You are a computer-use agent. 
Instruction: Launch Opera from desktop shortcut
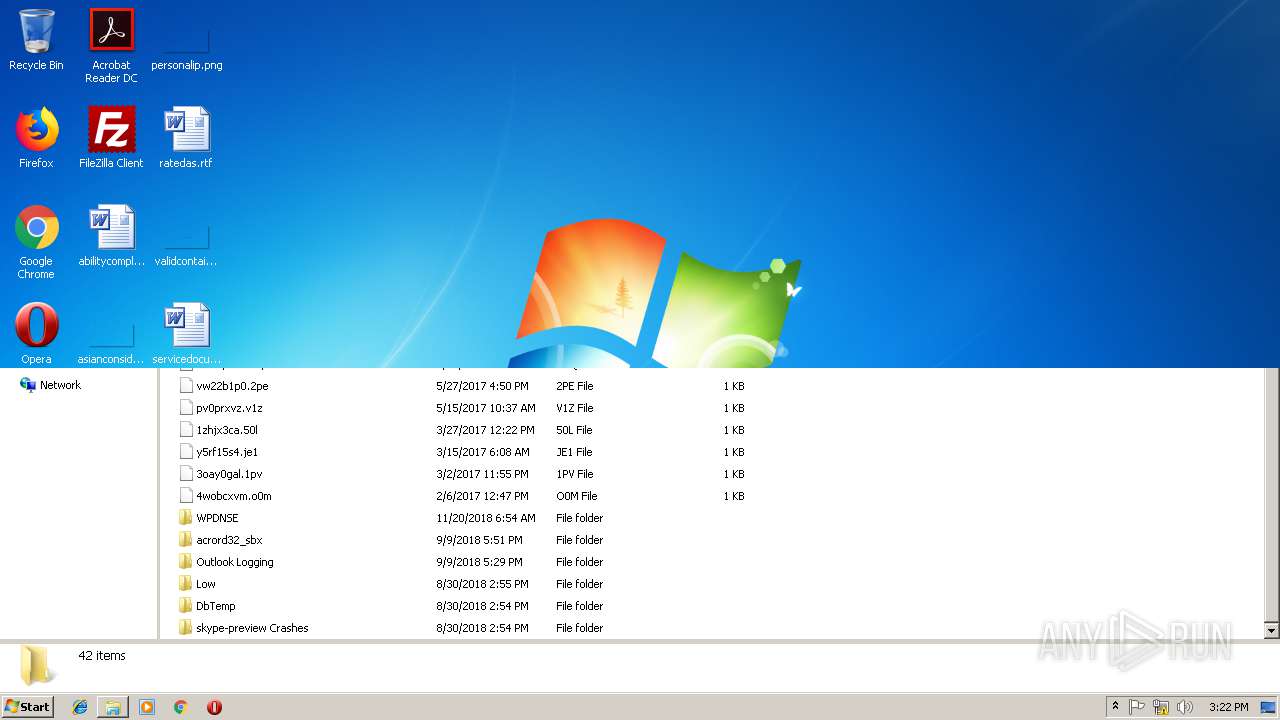(36, 334)
